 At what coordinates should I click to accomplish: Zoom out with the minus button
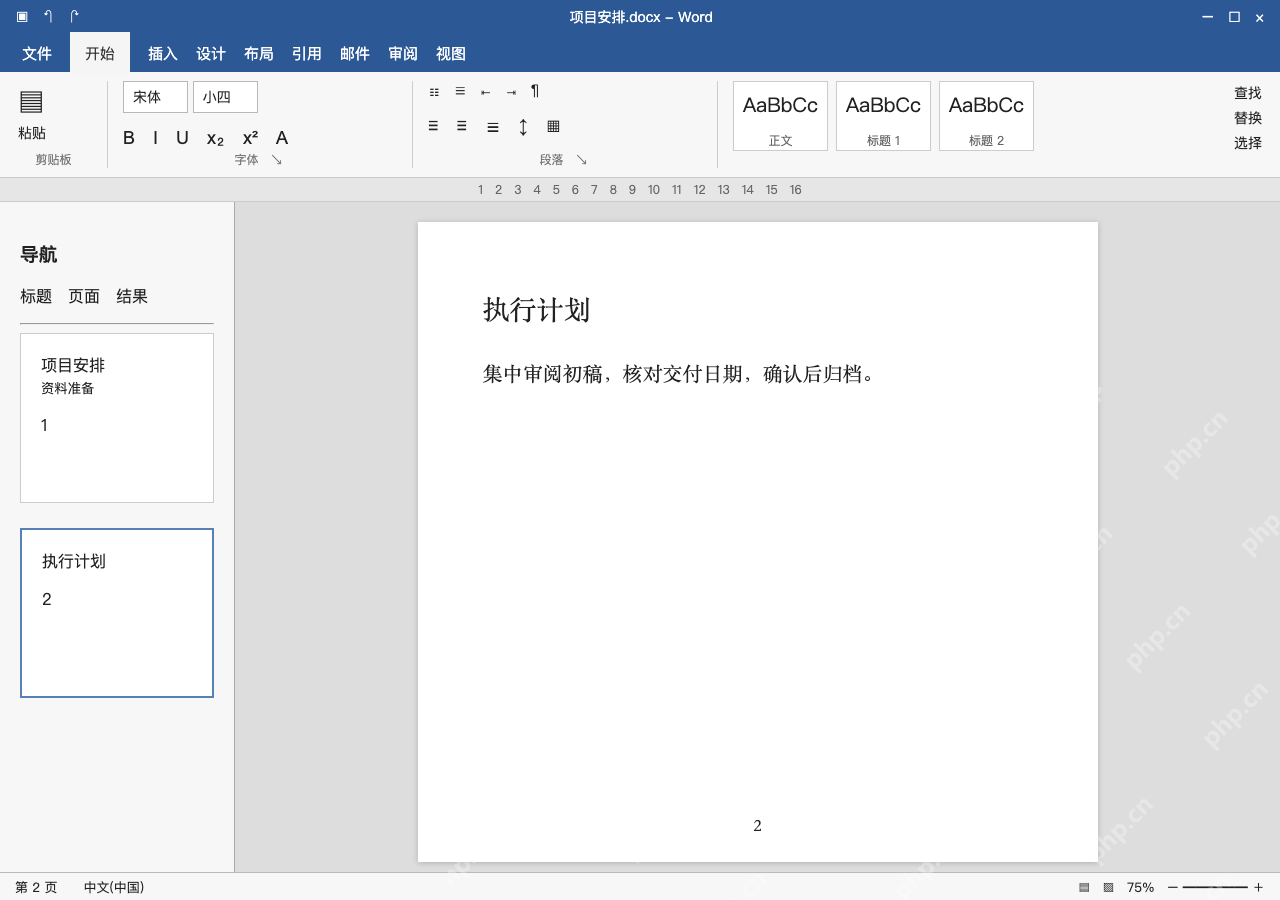(x=1173, y=887)
